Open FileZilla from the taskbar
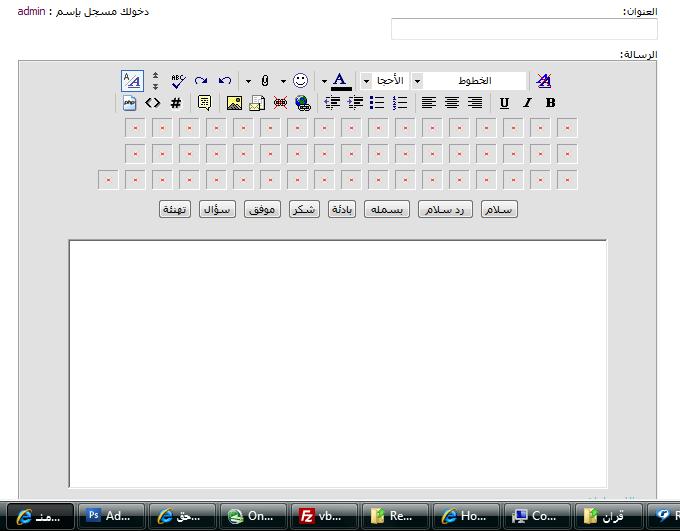 point(324,516)
